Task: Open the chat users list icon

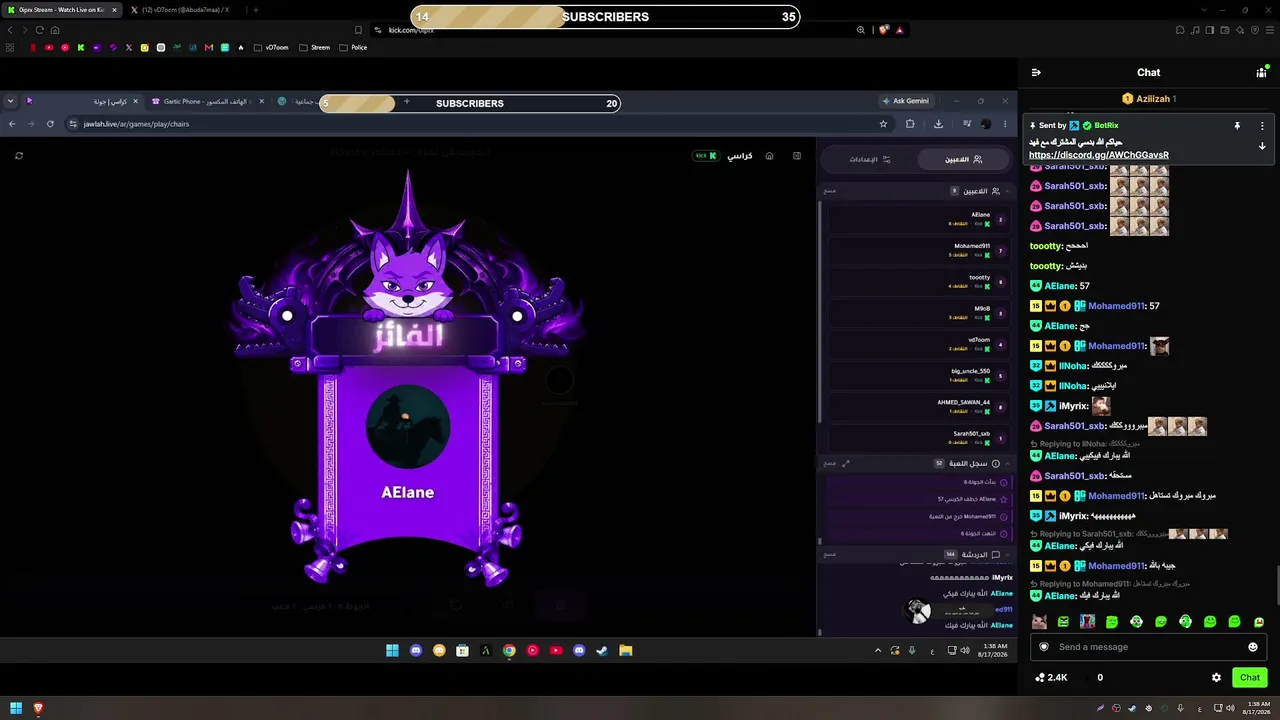Action: click(x=1262, y=72)
